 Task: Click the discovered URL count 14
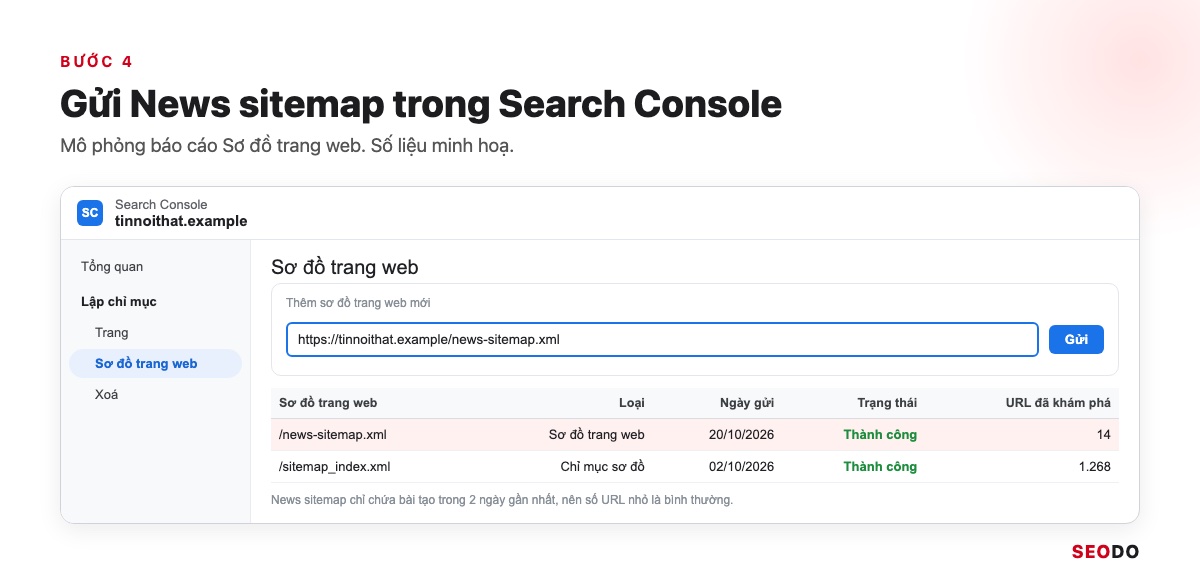(x=1103, y=435)
